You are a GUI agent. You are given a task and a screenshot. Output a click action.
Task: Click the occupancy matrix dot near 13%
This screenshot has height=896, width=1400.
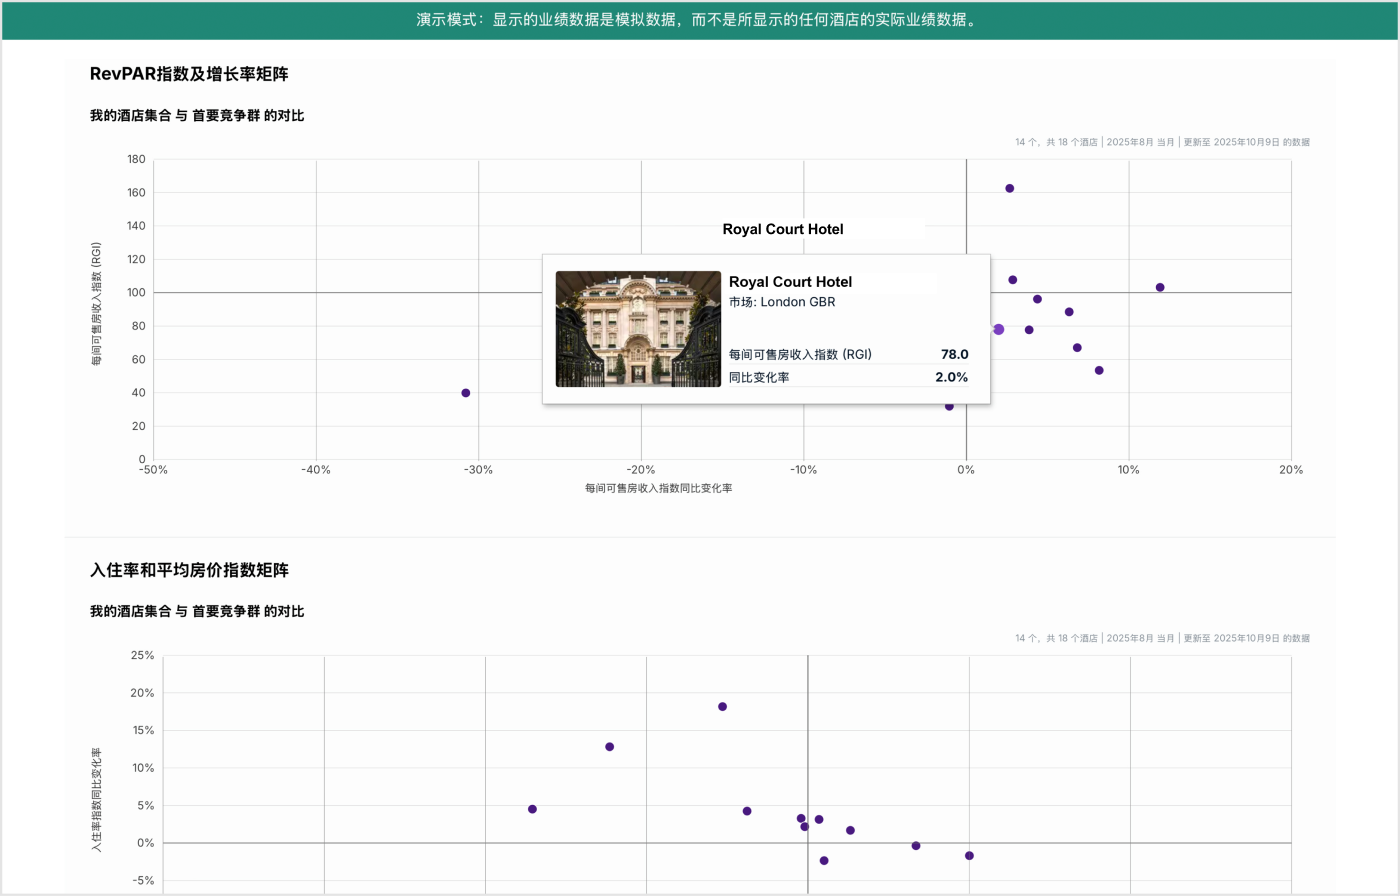pyautogui.click(x=609, y=747)
